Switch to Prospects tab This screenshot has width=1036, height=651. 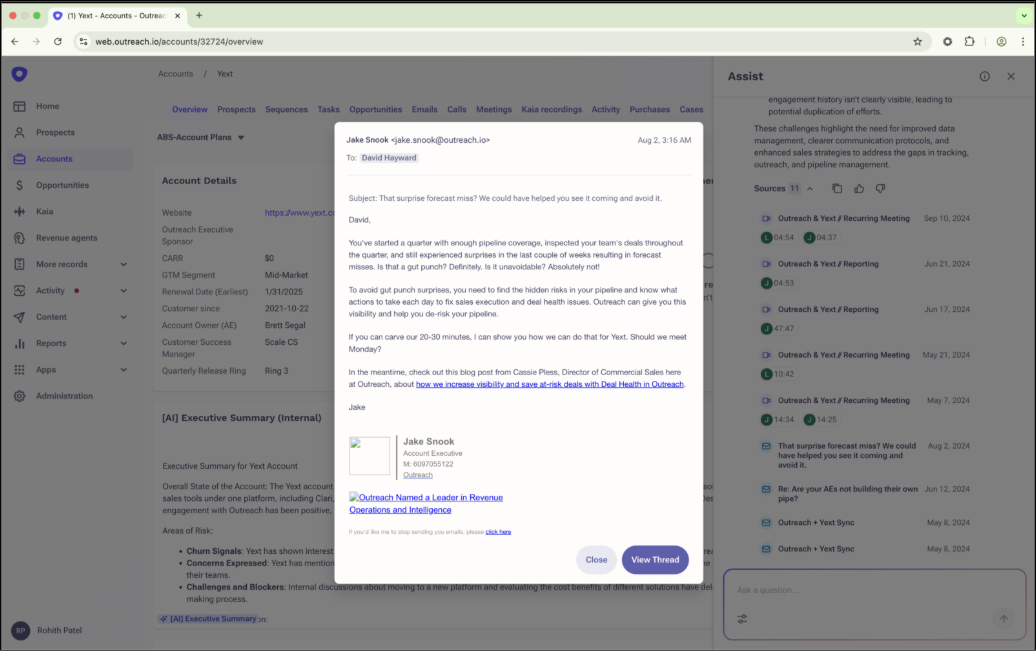[x=236, y=110]
